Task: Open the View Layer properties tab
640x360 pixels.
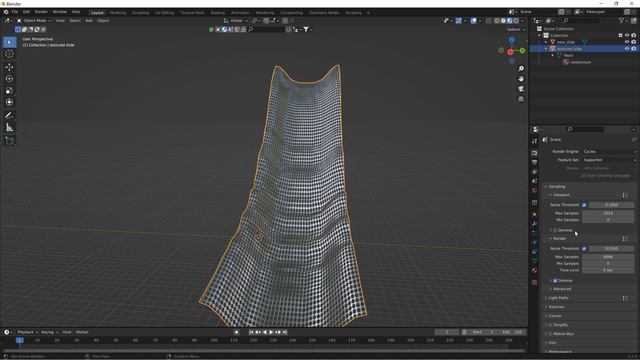Action: [x=535, y=172]
